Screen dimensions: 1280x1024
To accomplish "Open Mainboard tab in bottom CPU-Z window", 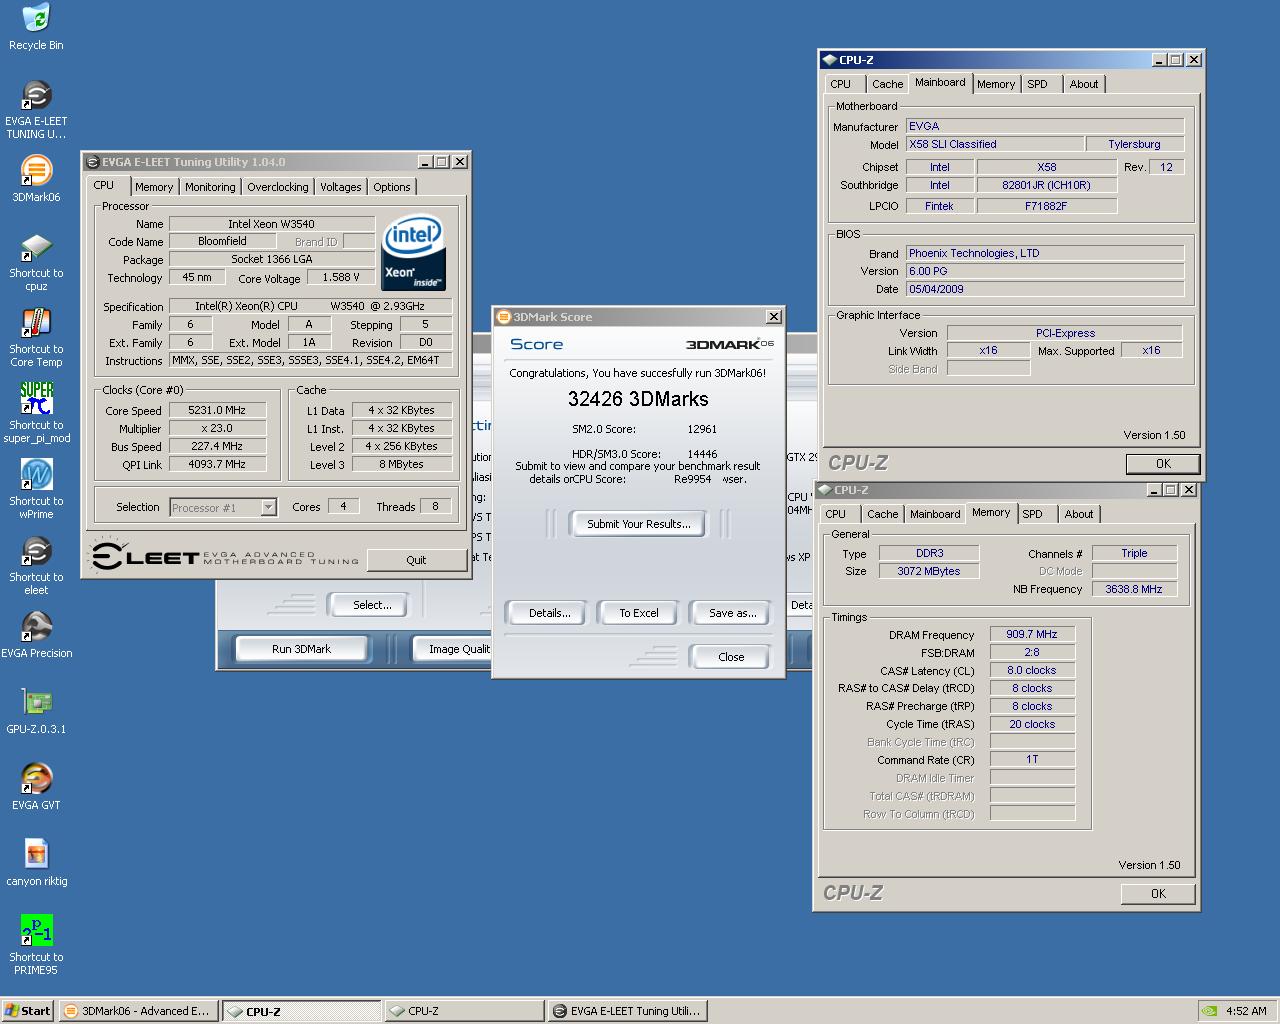I will pos(935,514).
